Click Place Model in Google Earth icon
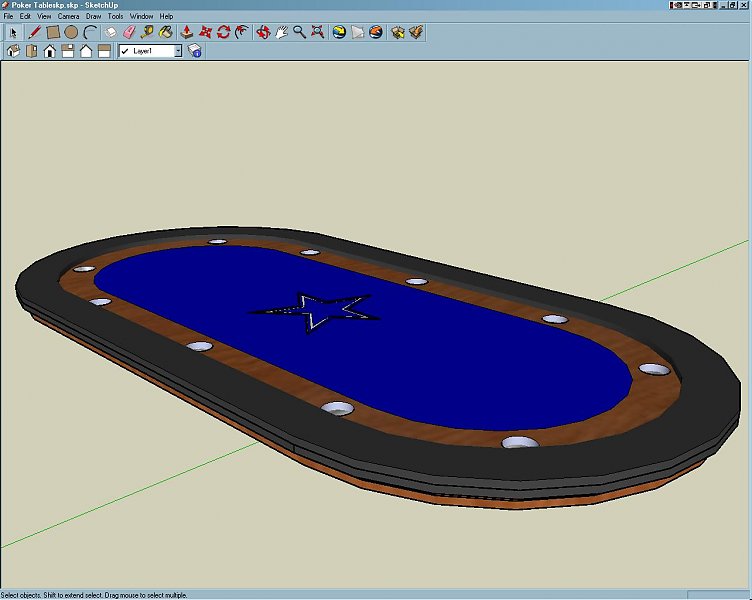The height and width of the screenshot is (600, 752). pyautogui.click(x=376, y=33)
